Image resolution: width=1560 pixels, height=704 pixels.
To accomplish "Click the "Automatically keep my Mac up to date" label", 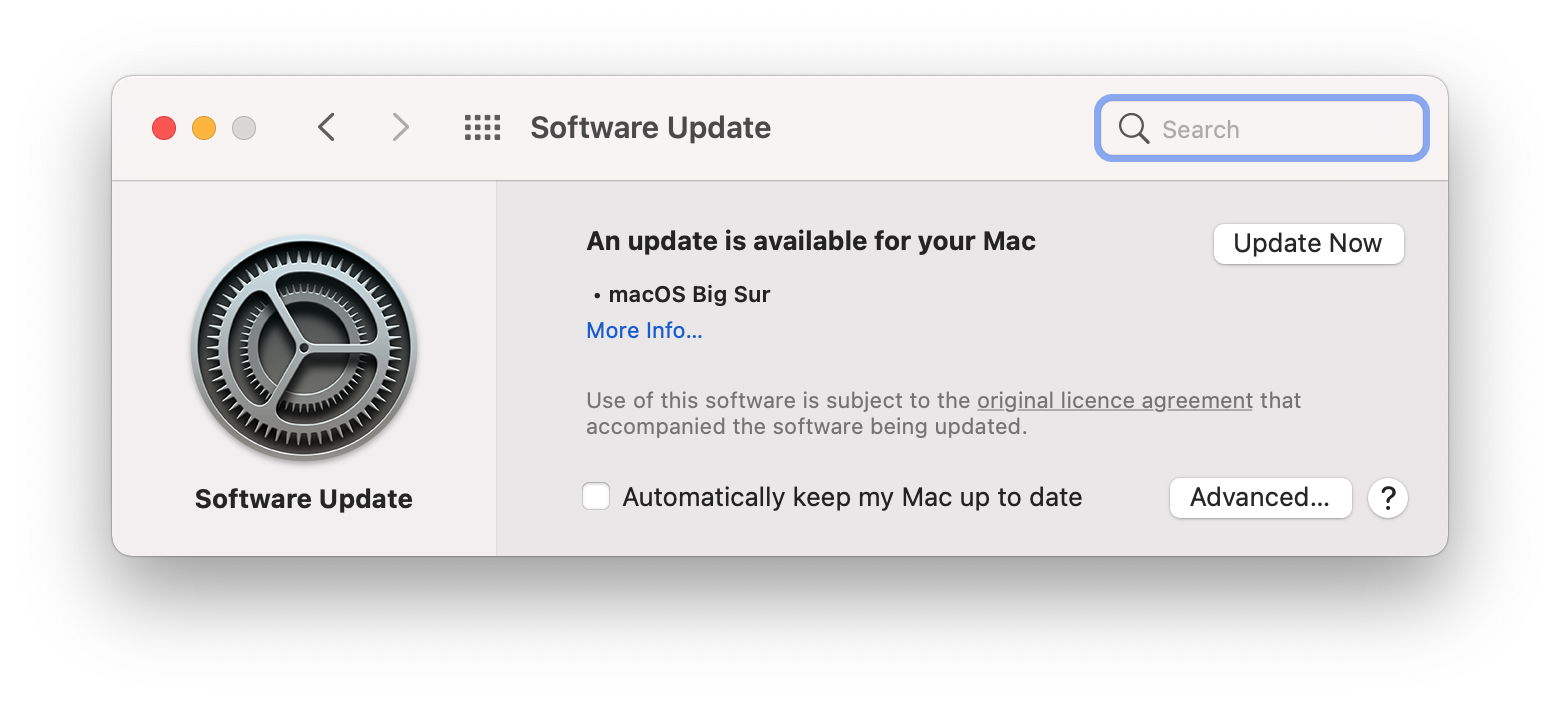I will (852, 498).
